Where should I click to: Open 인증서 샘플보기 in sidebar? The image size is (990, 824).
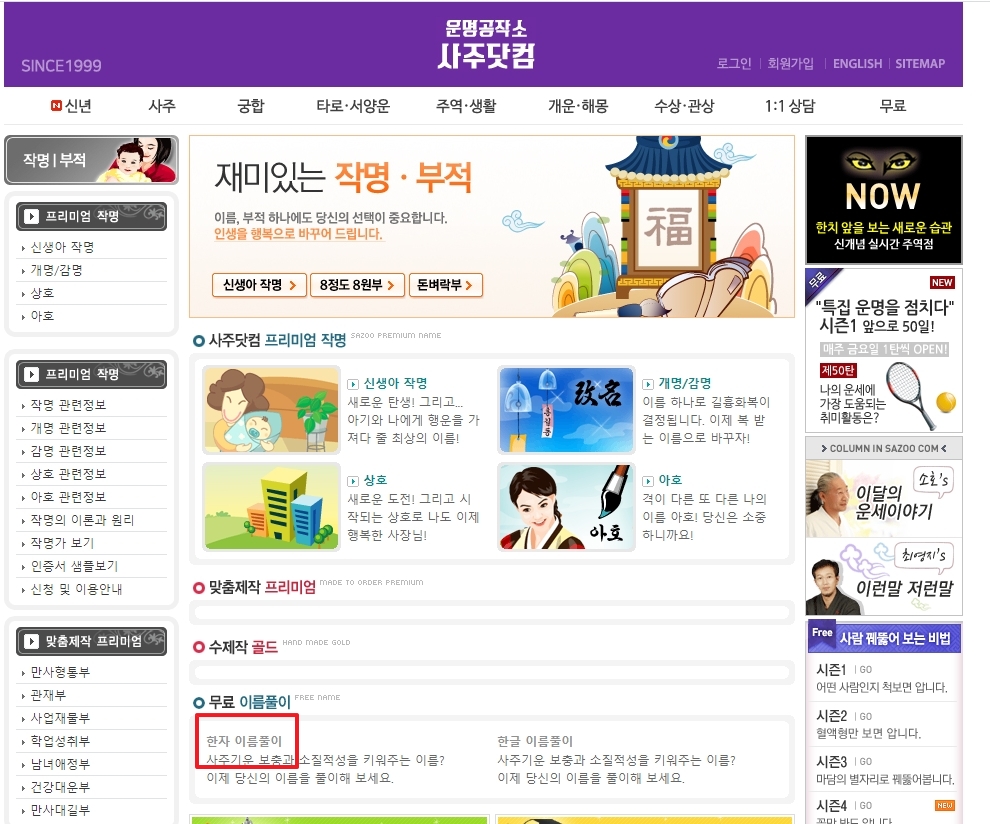(x=75, y=566)
